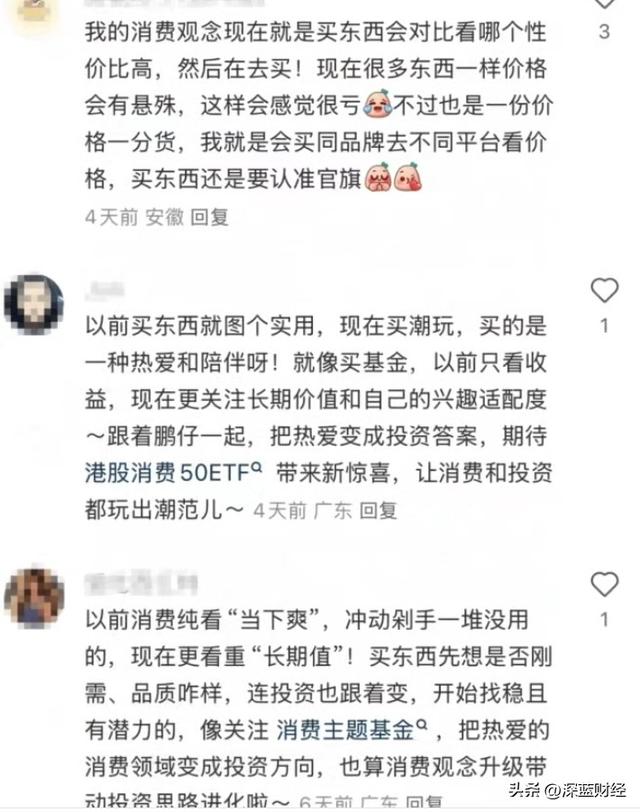Screen dimensions: 640x812
Task: Tap the 头条@深蓝财经 watermark
Action: click(568, 791)
